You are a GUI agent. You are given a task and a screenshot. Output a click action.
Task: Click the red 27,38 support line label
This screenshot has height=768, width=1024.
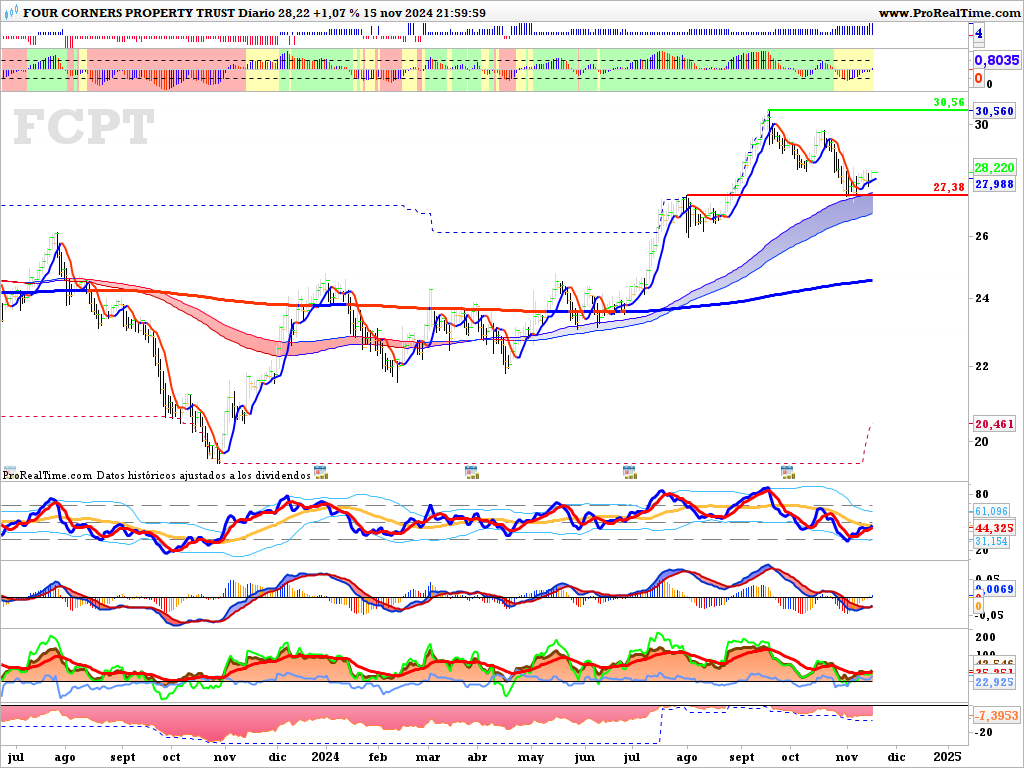[x=949, y=187]
